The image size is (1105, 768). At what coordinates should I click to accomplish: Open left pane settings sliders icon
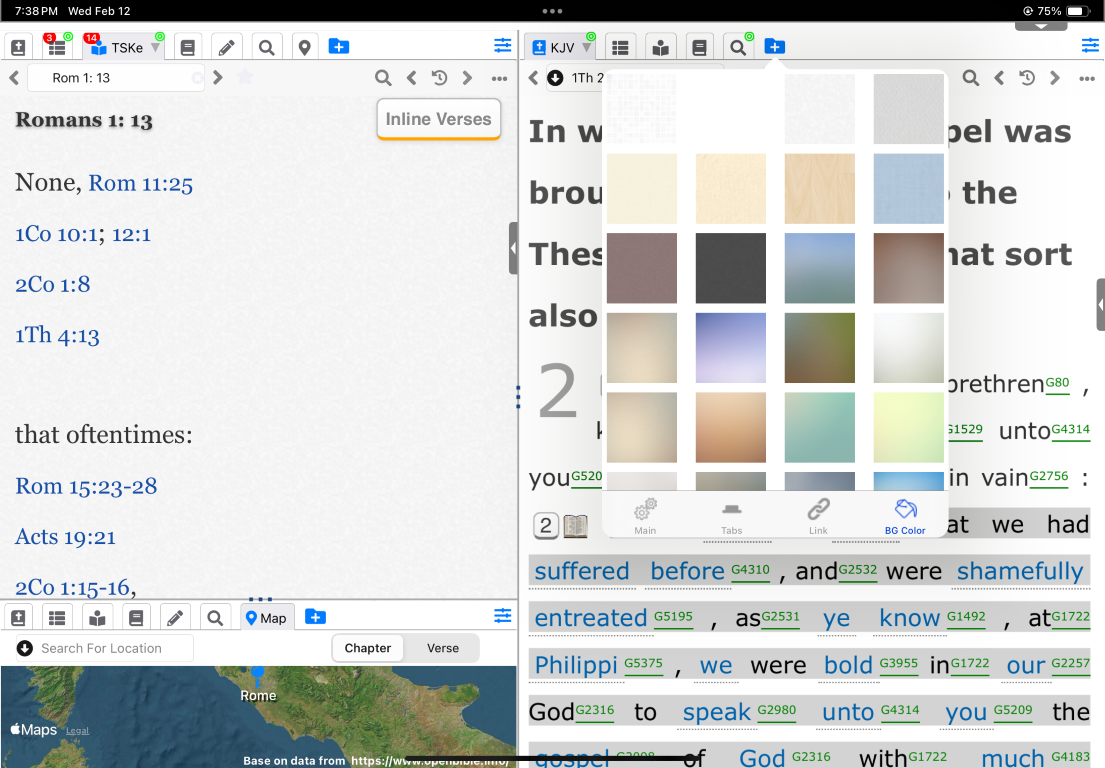pyautogui.click(x=502, y=46)
